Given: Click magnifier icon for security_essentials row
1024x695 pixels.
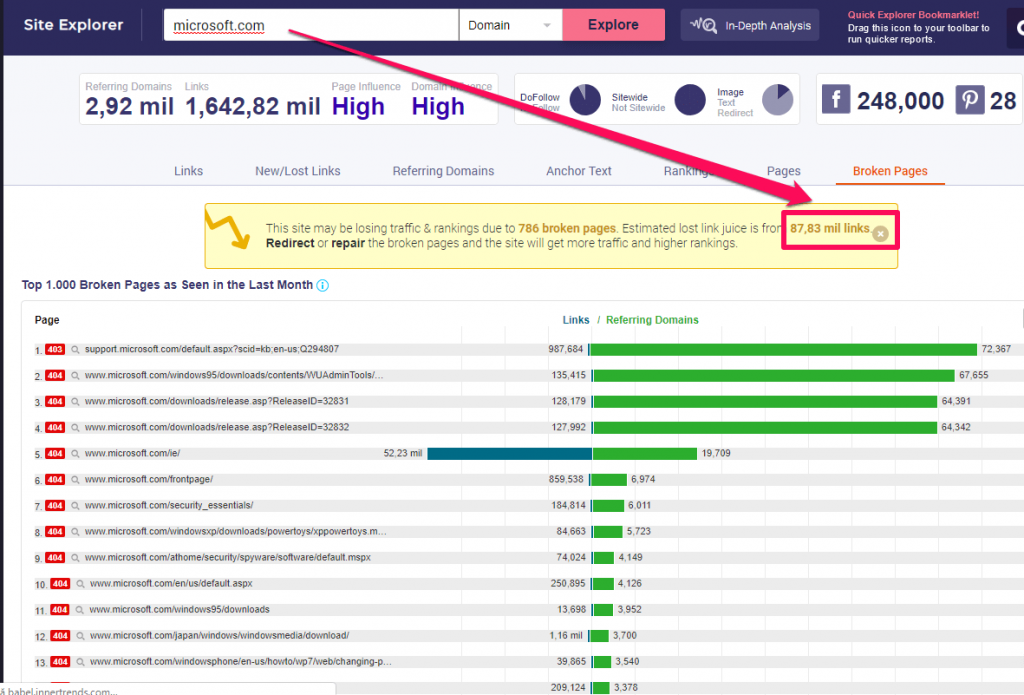Looking at the screenshot, I should click(x=75, y=506).
